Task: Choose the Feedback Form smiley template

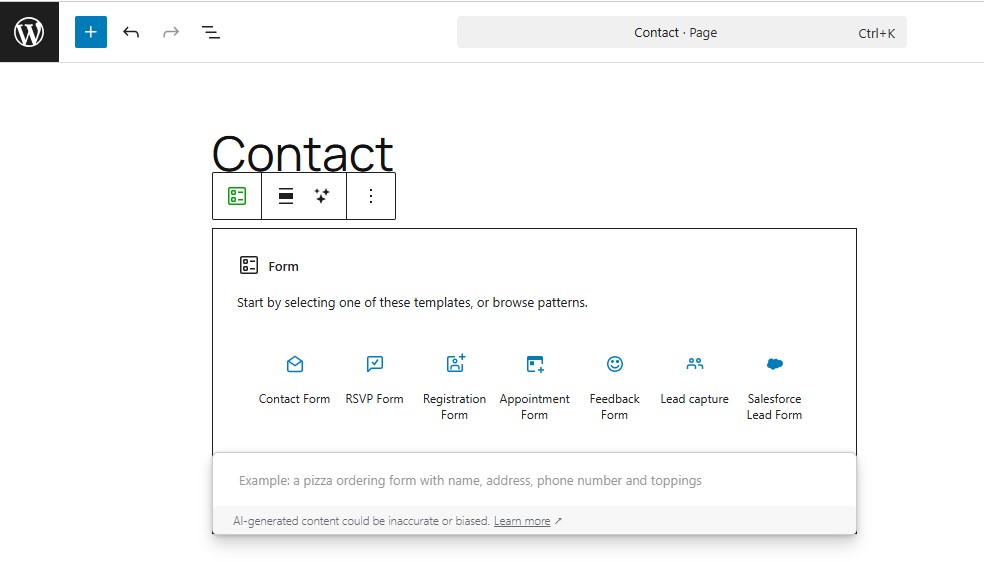Action: point(615,365)
